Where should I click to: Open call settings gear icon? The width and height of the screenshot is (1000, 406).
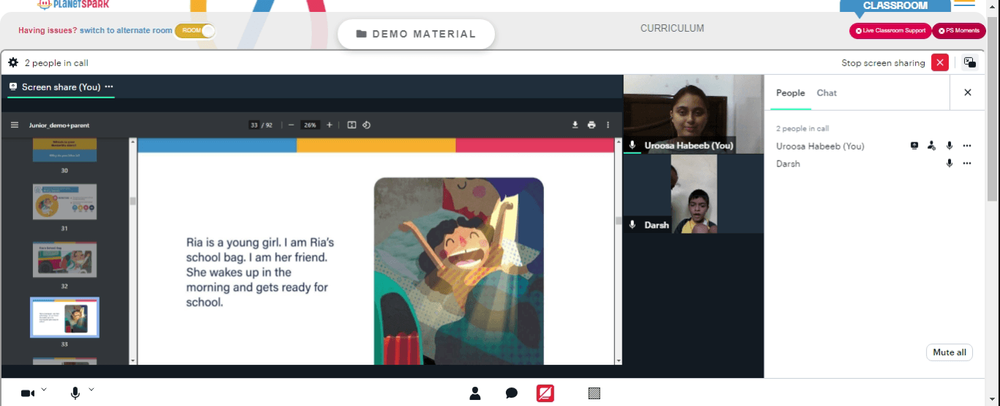click(x=13, y=62)
